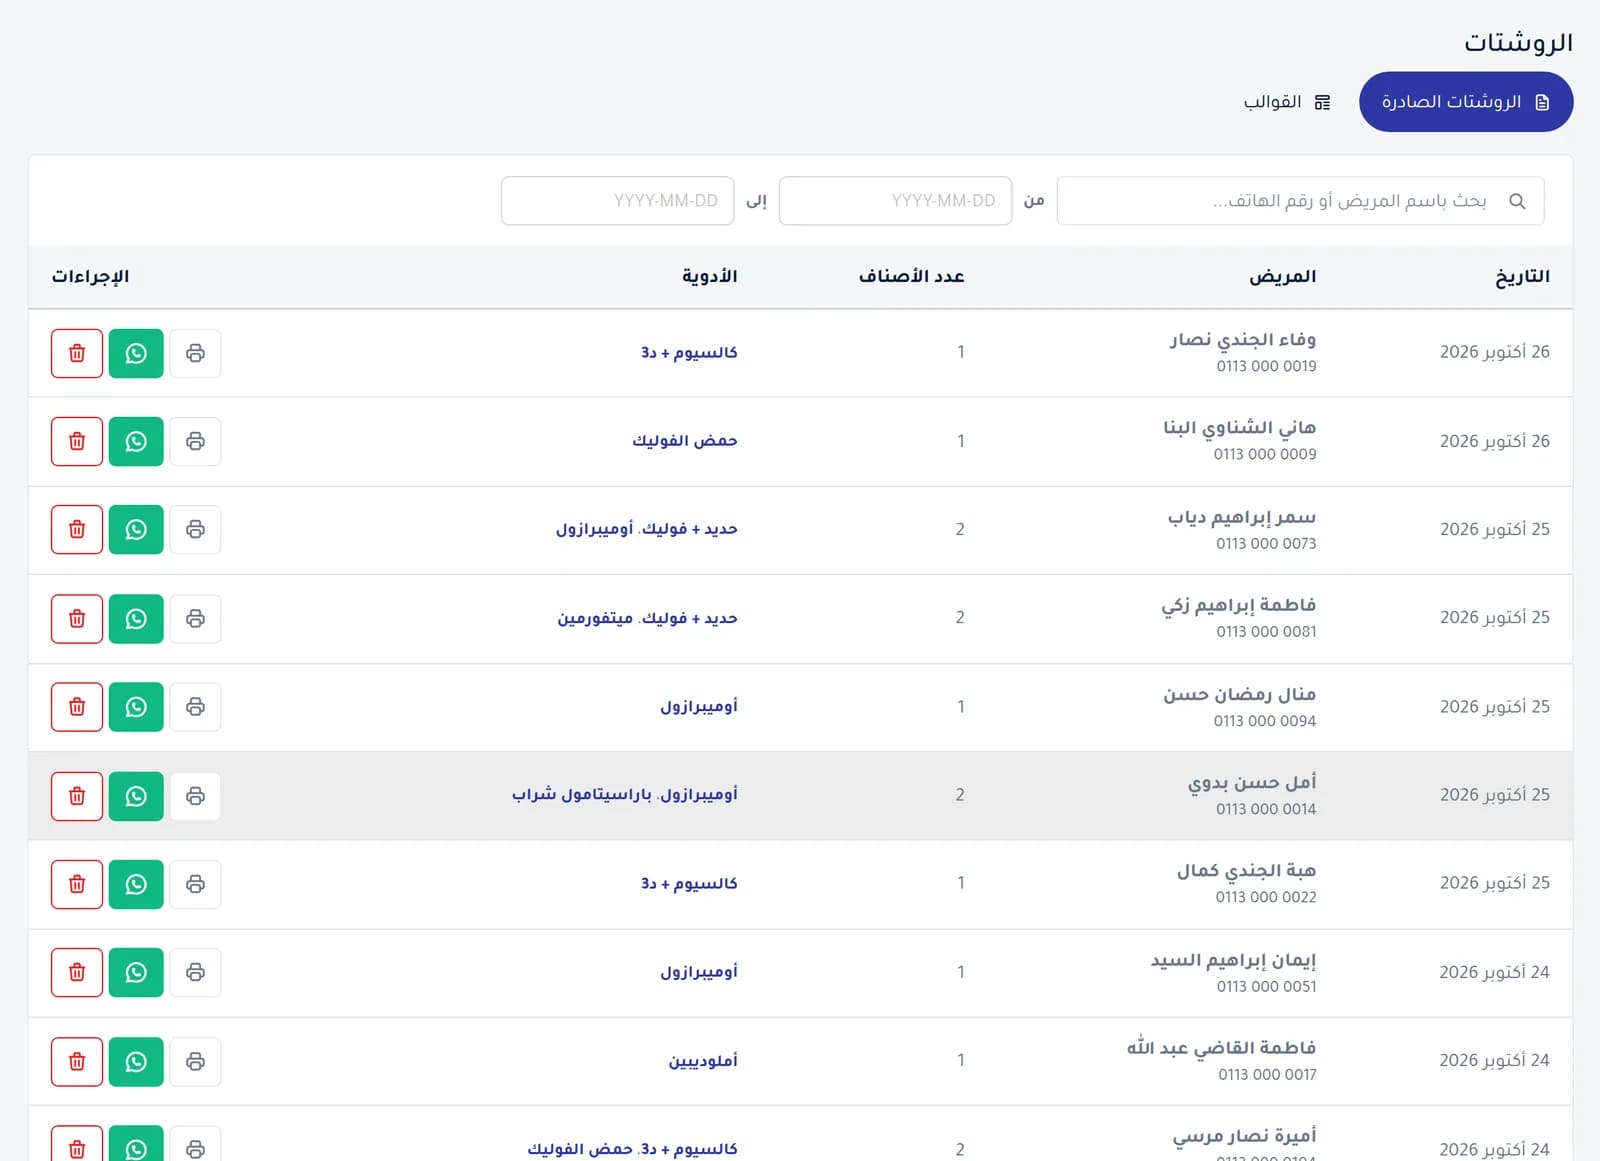Open the الروشتات الصادرة tab
The width and height of the screenshot is (1600, 1161).
[1466, 102]
